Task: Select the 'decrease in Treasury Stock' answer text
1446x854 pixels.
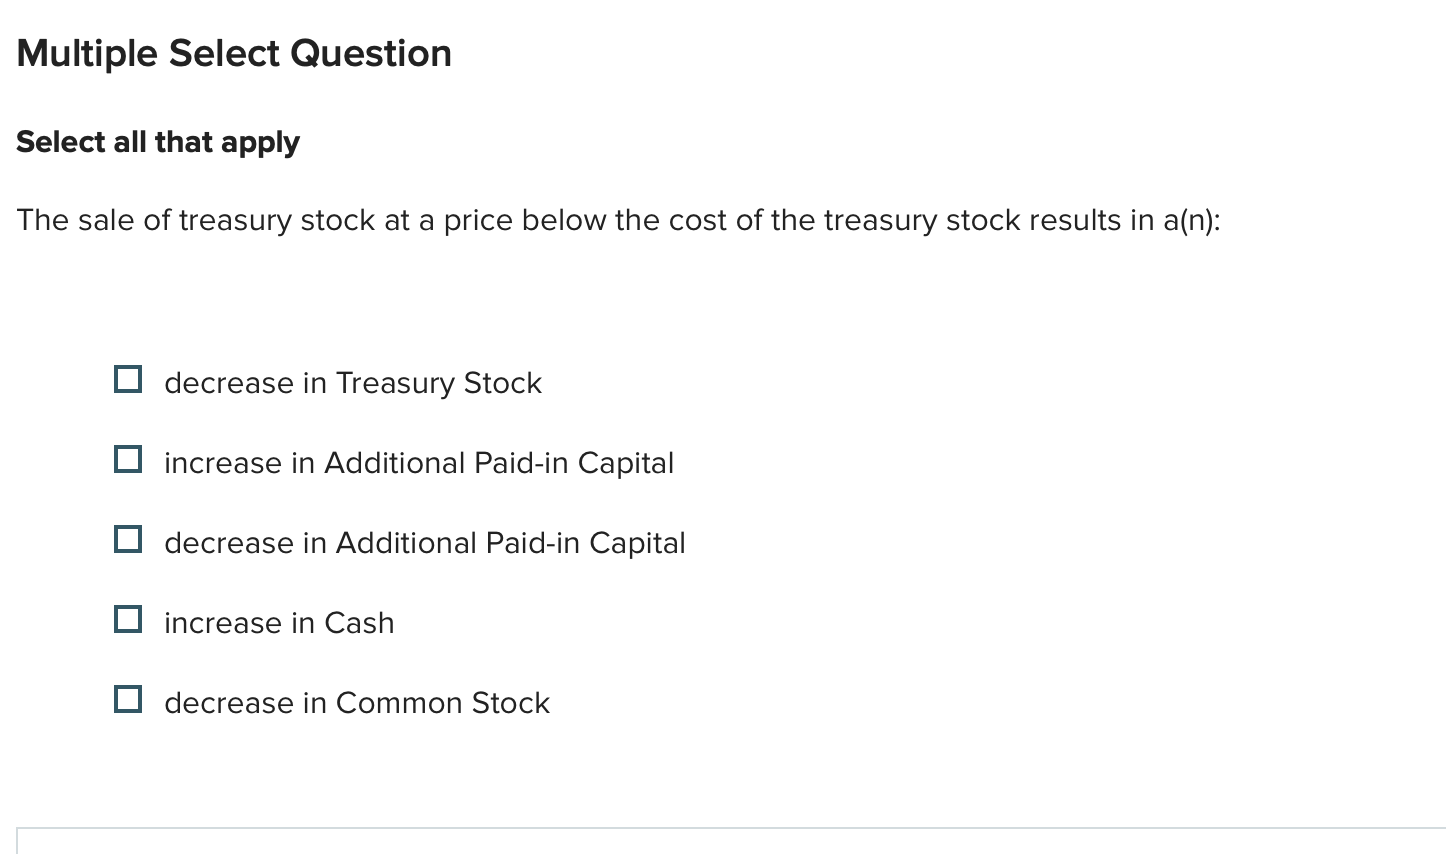Action: click(352, 383)
